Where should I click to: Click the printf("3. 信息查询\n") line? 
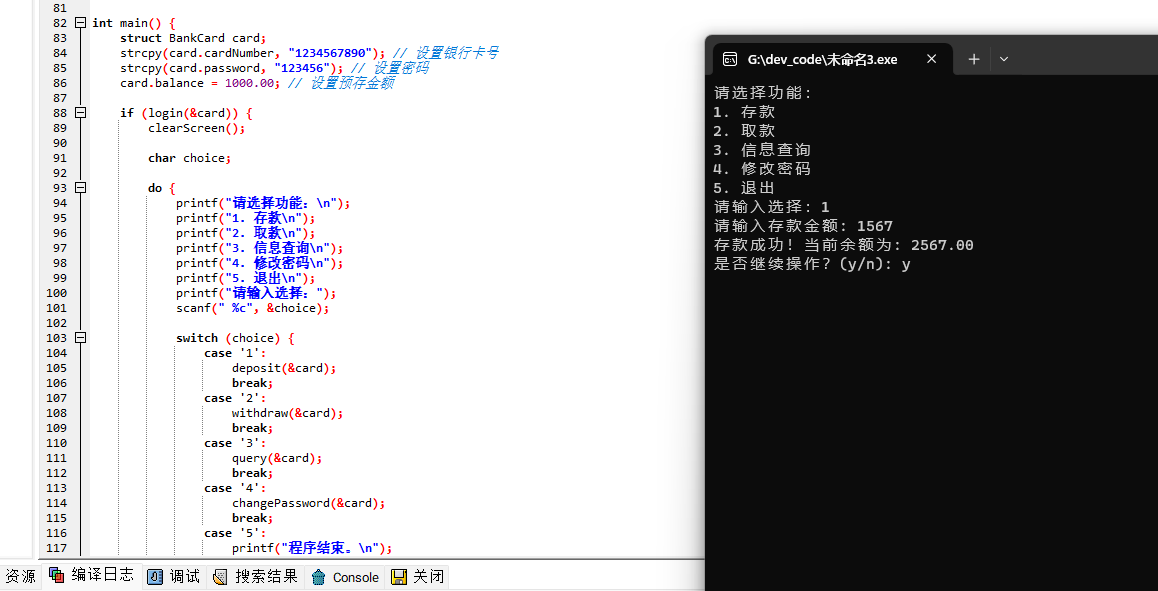[x=259, y=248]
